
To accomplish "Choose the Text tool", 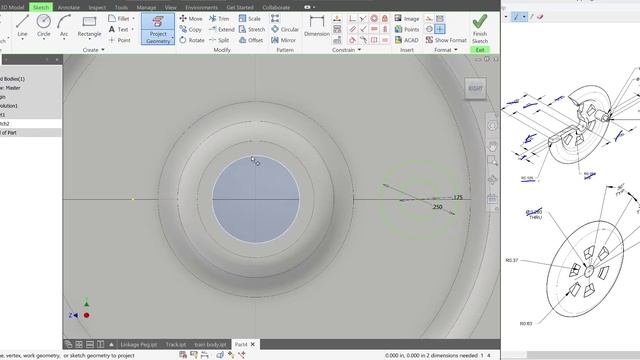I will [119, 29].
